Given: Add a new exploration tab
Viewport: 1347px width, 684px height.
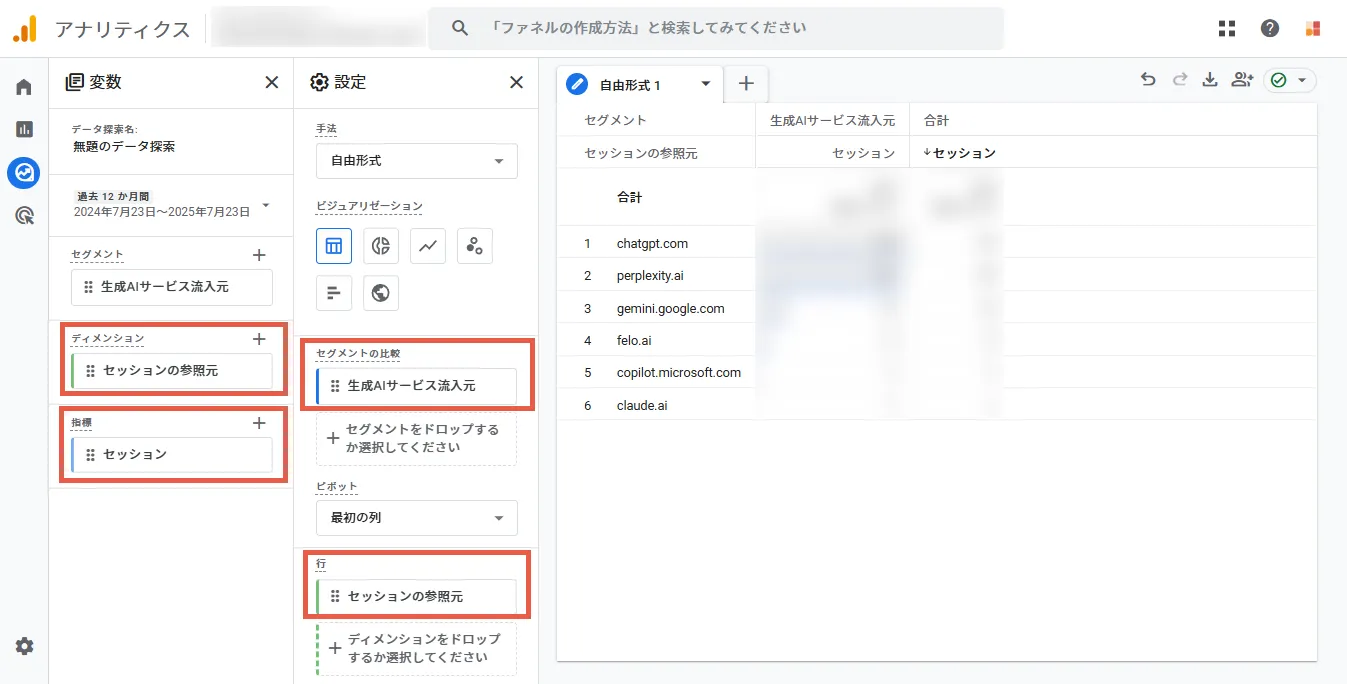Looking at the screenshot, I should click(746, 84).
